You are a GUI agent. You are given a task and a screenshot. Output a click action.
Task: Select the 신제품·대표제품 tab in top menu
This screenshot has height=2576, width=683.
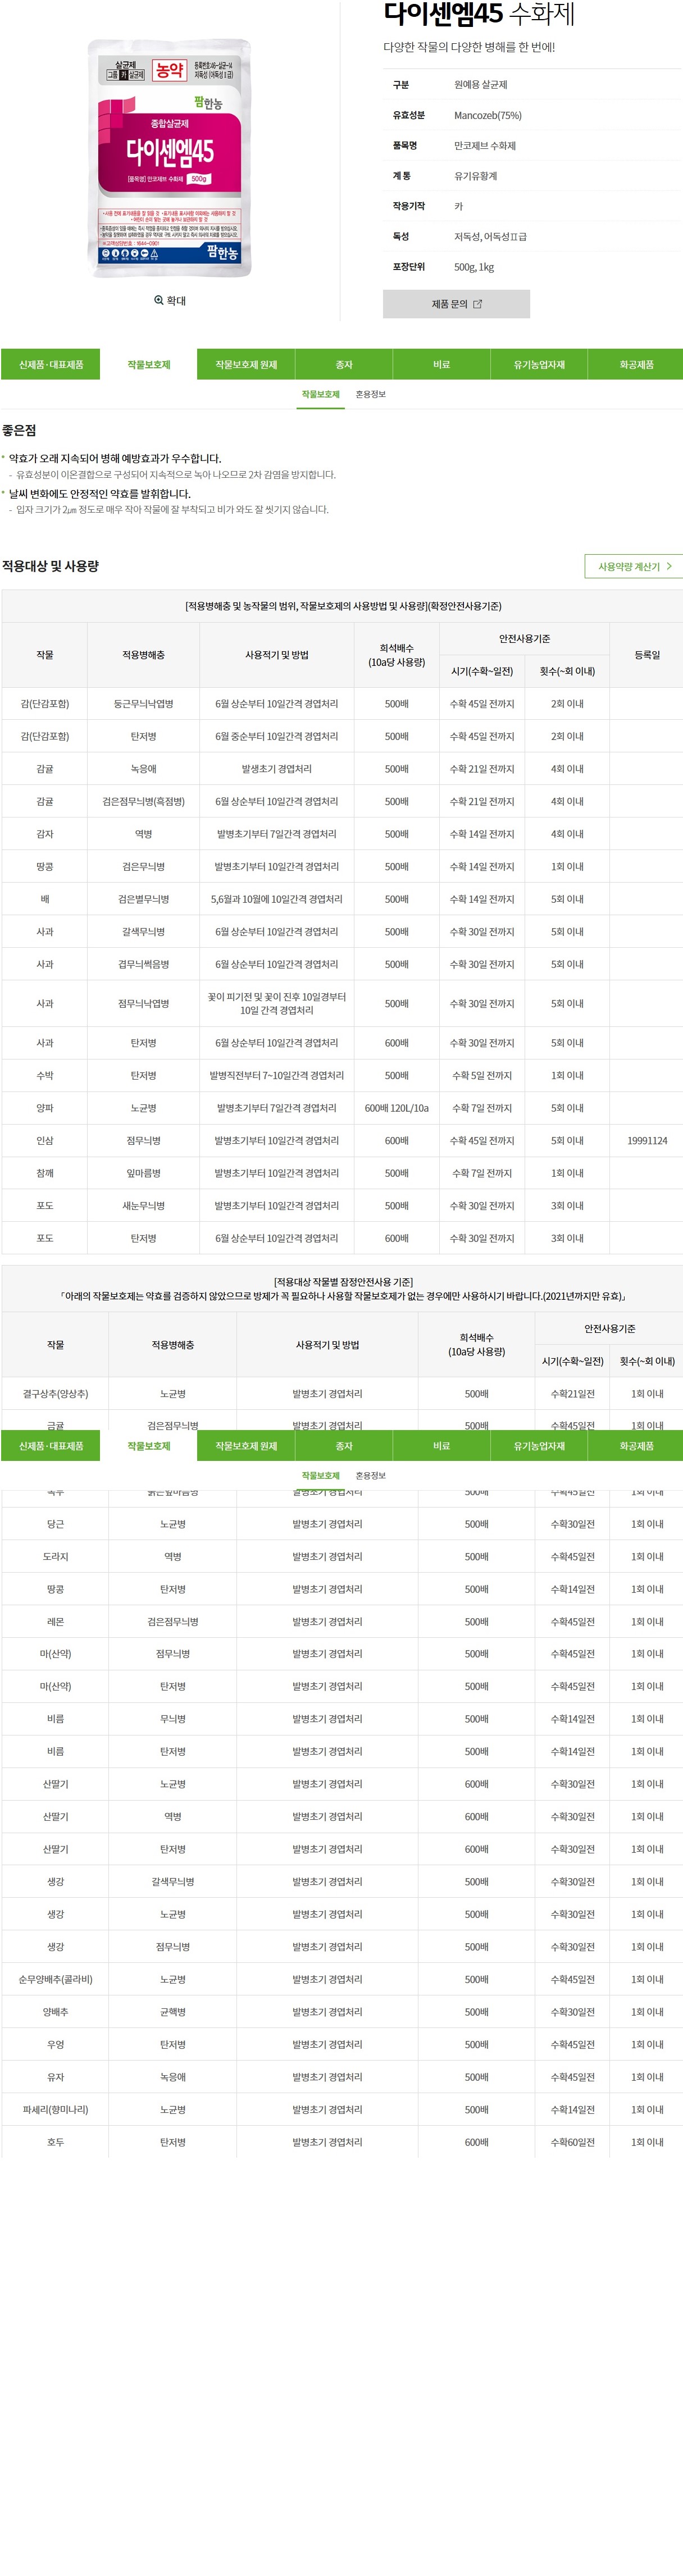pyautogui.click(x=51, y=365)
